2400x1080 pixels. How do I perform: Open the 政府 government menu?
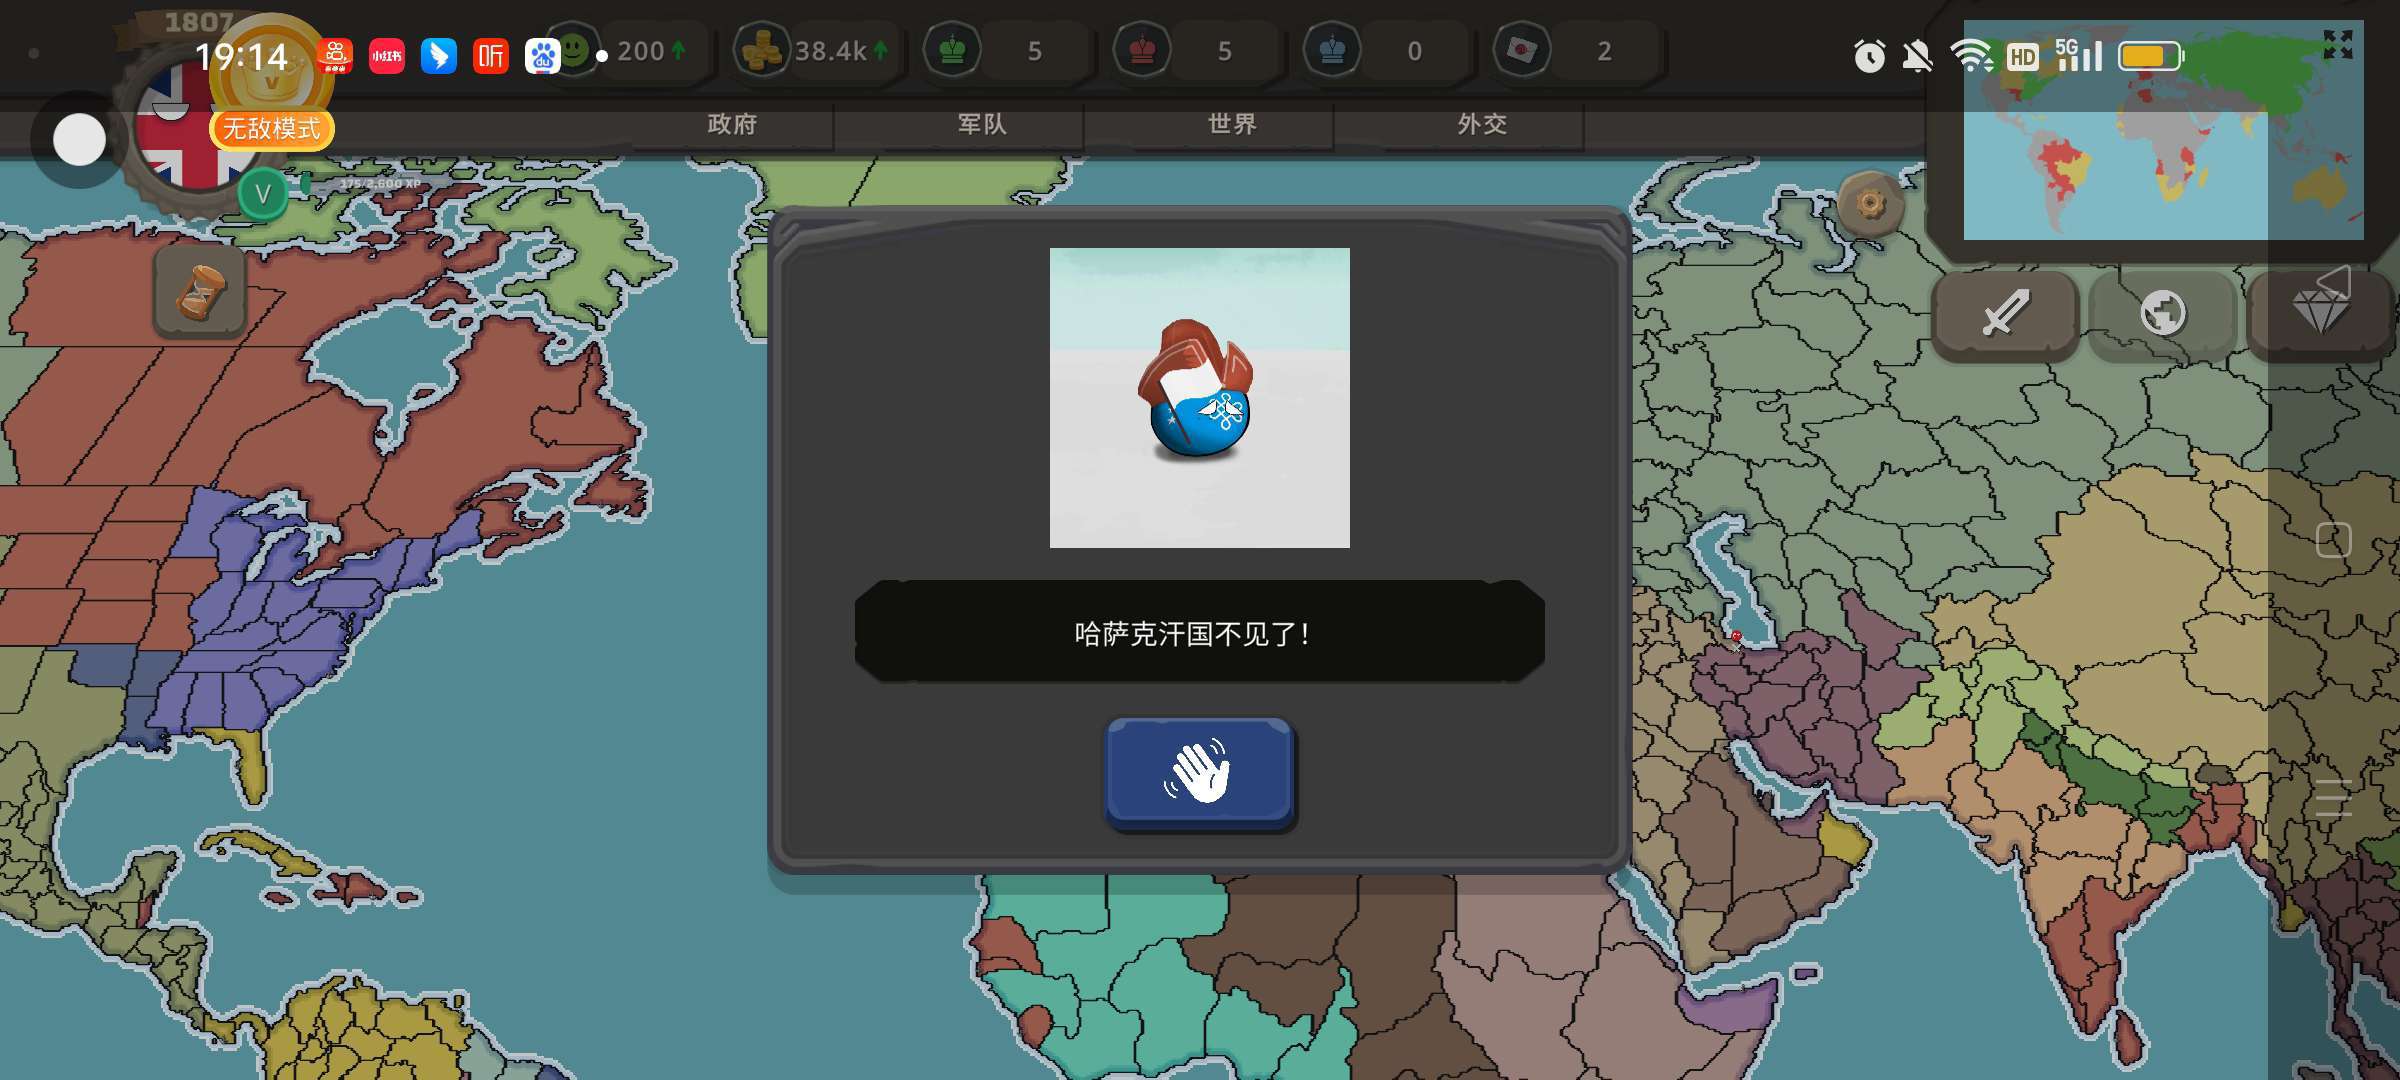click(x=732, y=125)
